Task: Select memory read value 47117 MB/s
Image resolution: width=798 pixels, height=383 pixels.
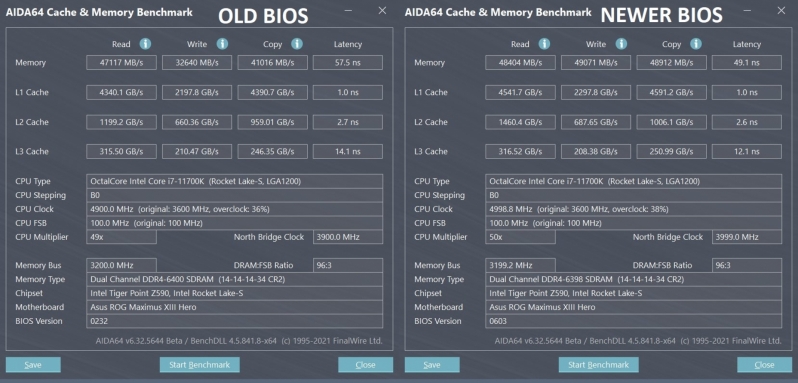Action: point(121,63)
